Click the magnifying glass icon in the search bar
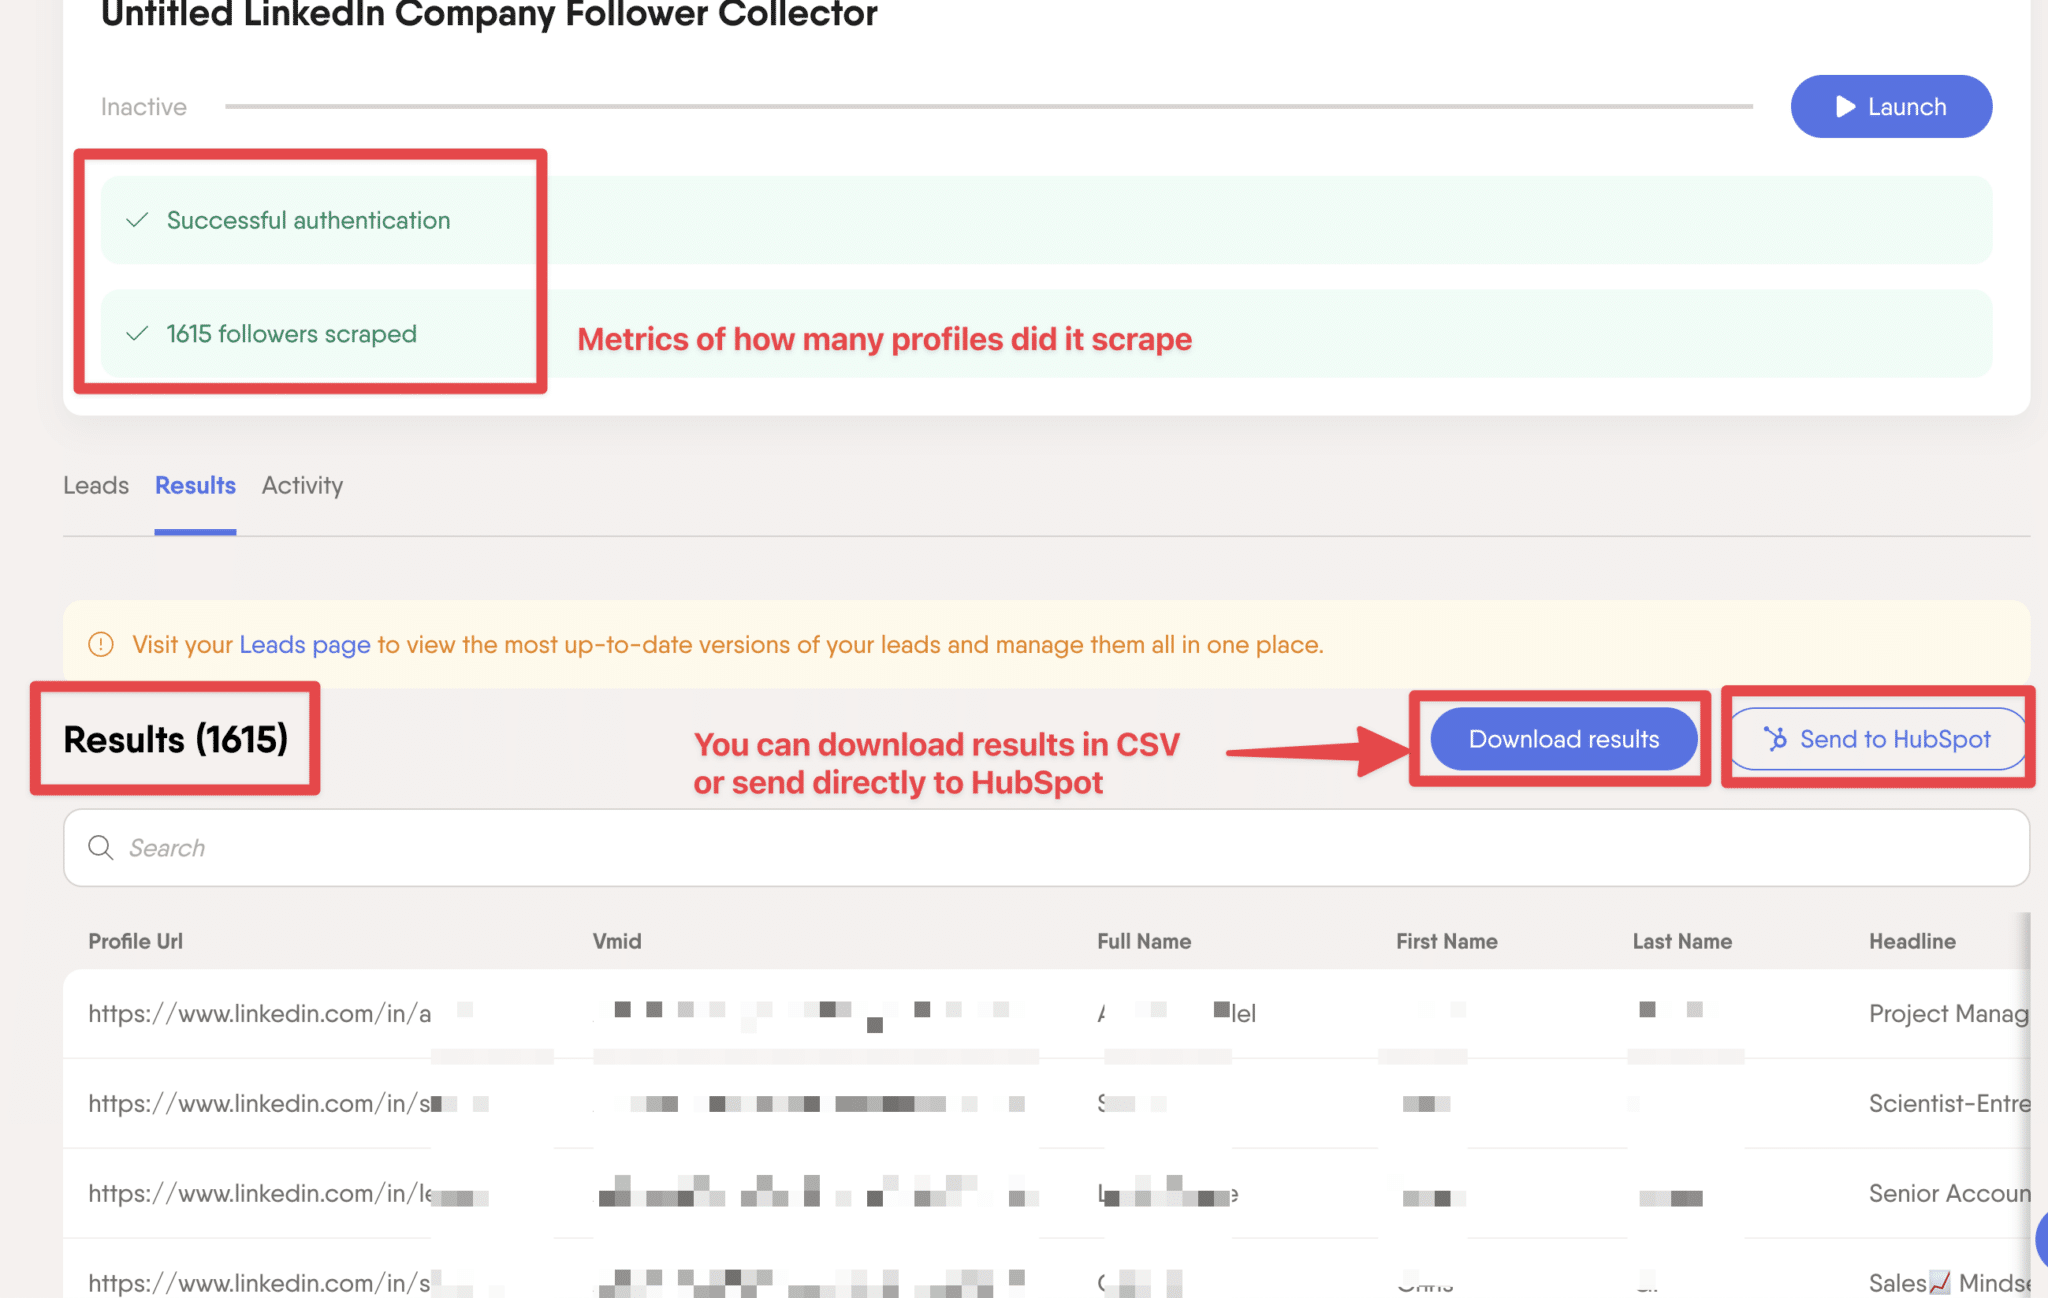 coord(101,847)
